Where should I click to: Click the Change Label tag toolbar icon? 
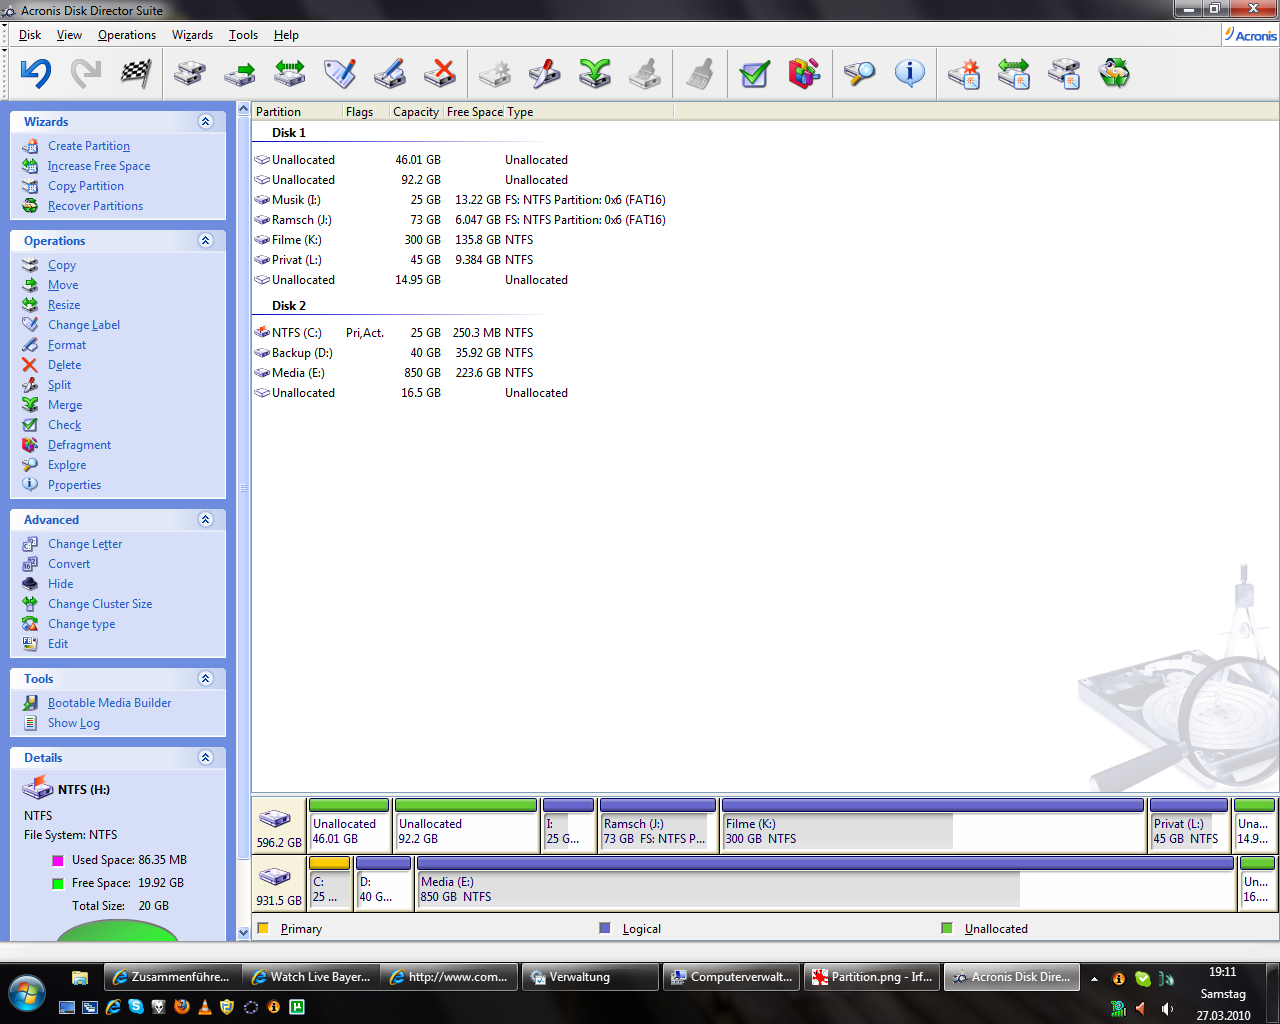[x=340, y=73]
